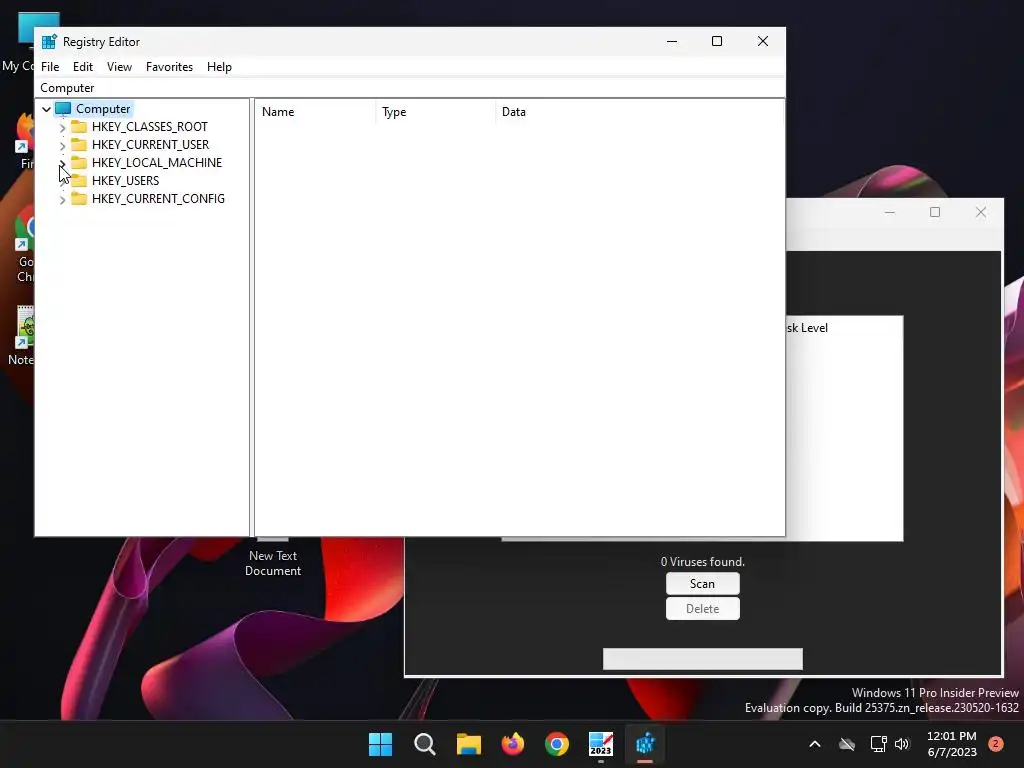Expand the HKEY_CURRENT_USER key
This screenshot has width=1024, height=768.
(63, 145)
